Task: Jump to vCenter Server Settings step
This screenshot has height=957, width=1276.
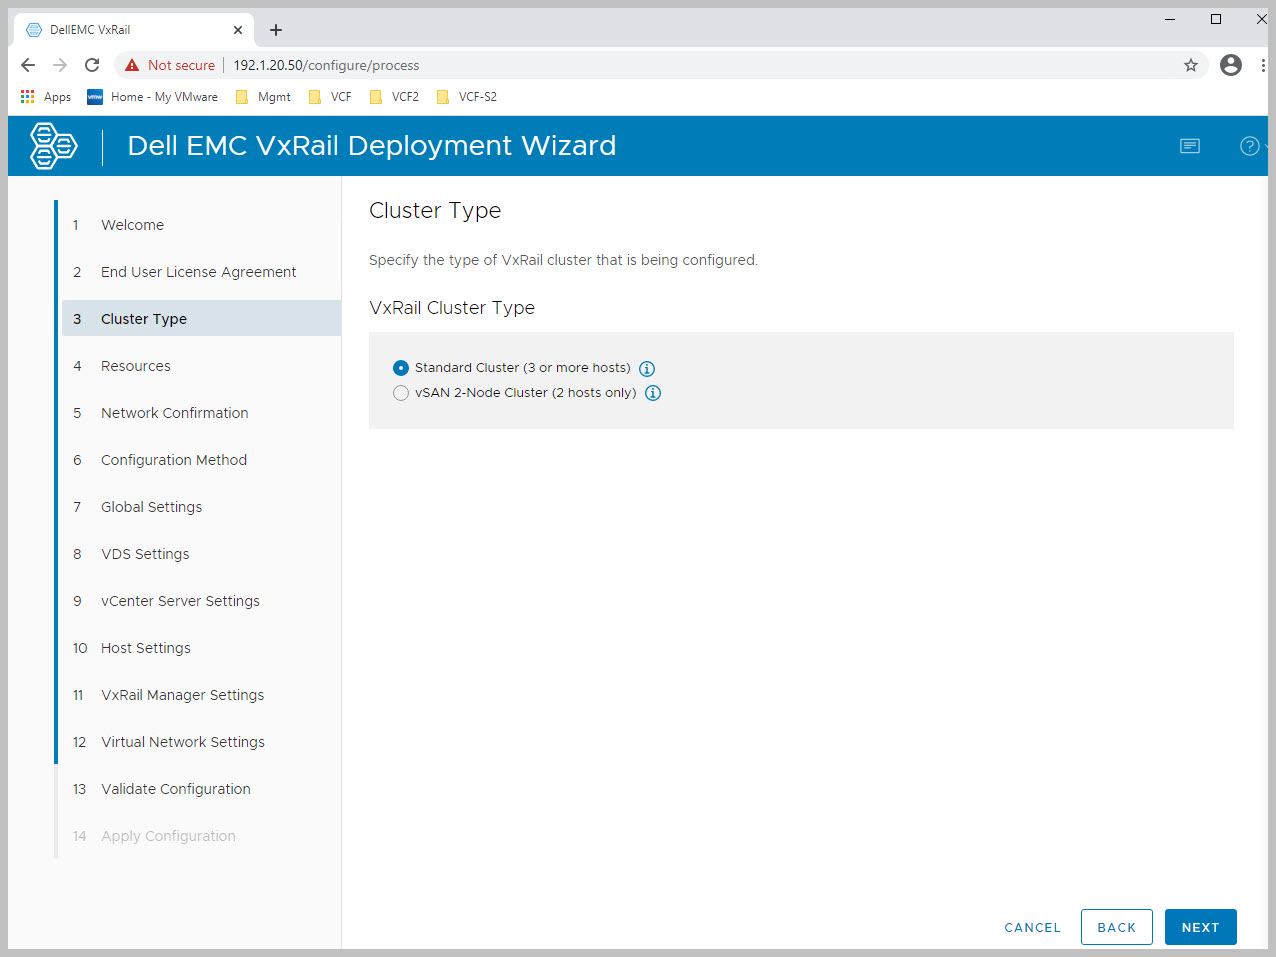Action: tap(180, 601)
